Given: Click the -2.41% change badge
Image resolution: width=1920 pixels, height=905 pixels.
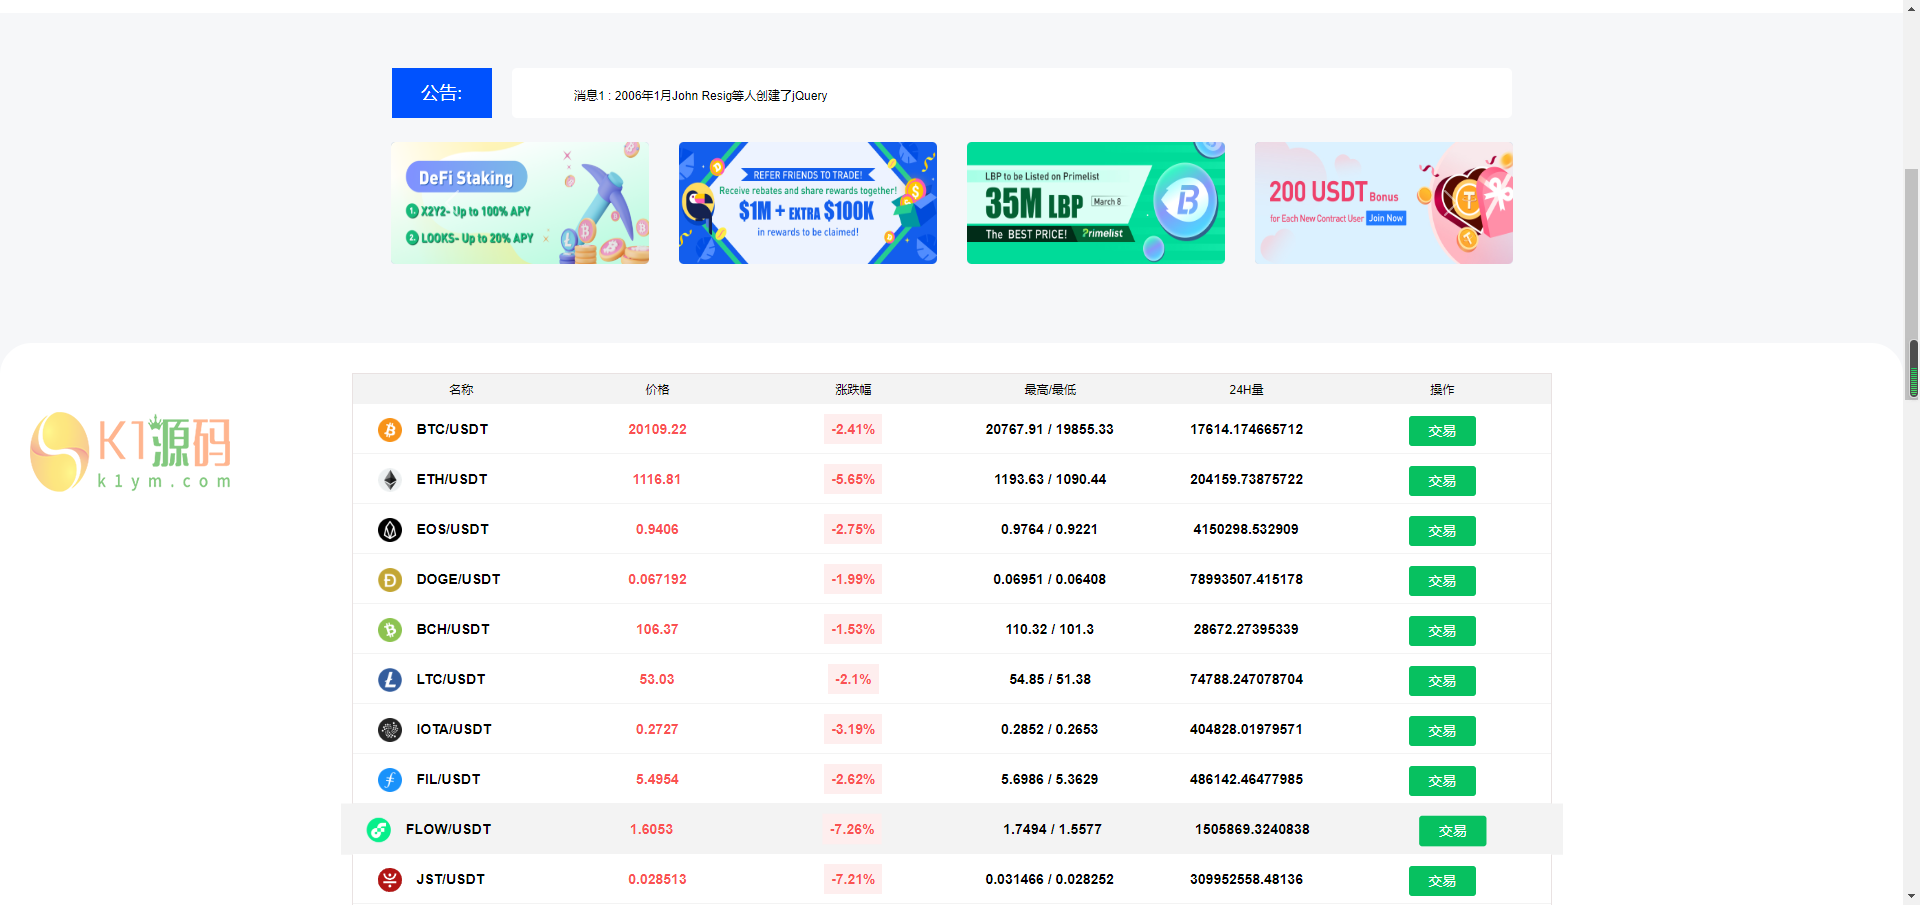Looking at the screenshot, I should click(853, 429).
